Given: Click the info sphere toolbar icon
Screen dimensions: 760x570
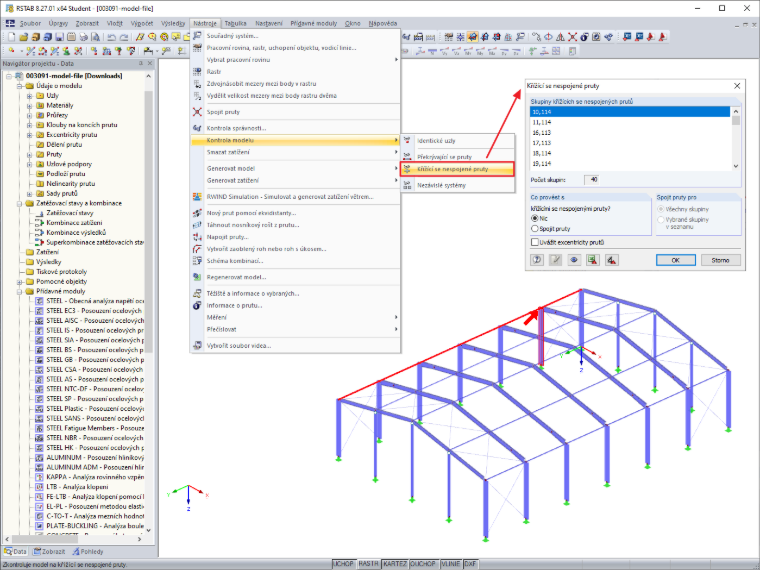Looking at the screenshot, I should point(585,37).
